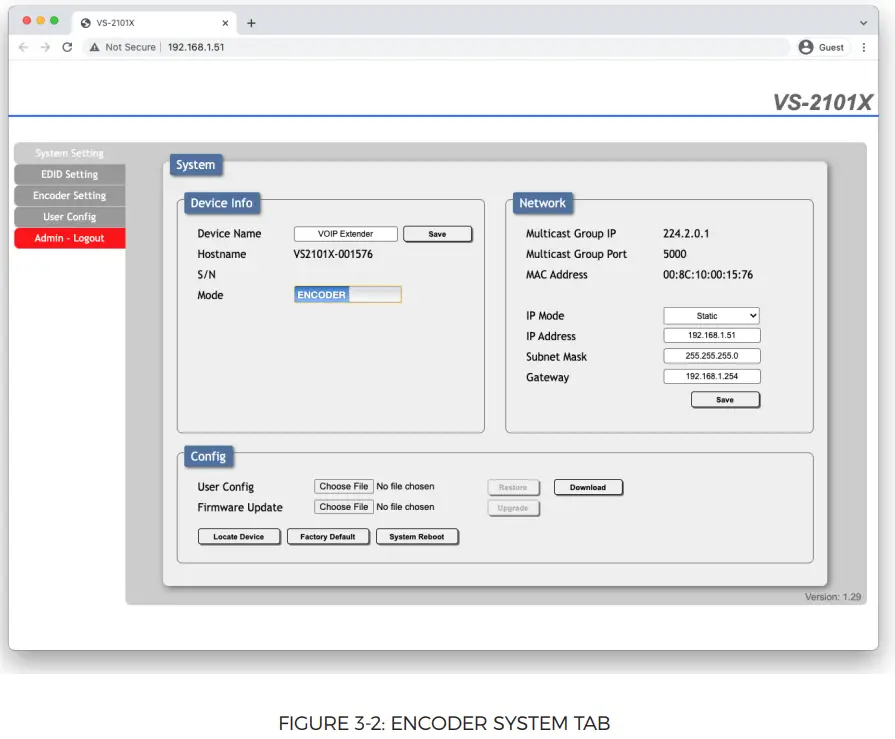The width and height of the screenshot is (895, 739).
Task: Click hostname text VS2101X-001576
Action: (x=333, y=254)
